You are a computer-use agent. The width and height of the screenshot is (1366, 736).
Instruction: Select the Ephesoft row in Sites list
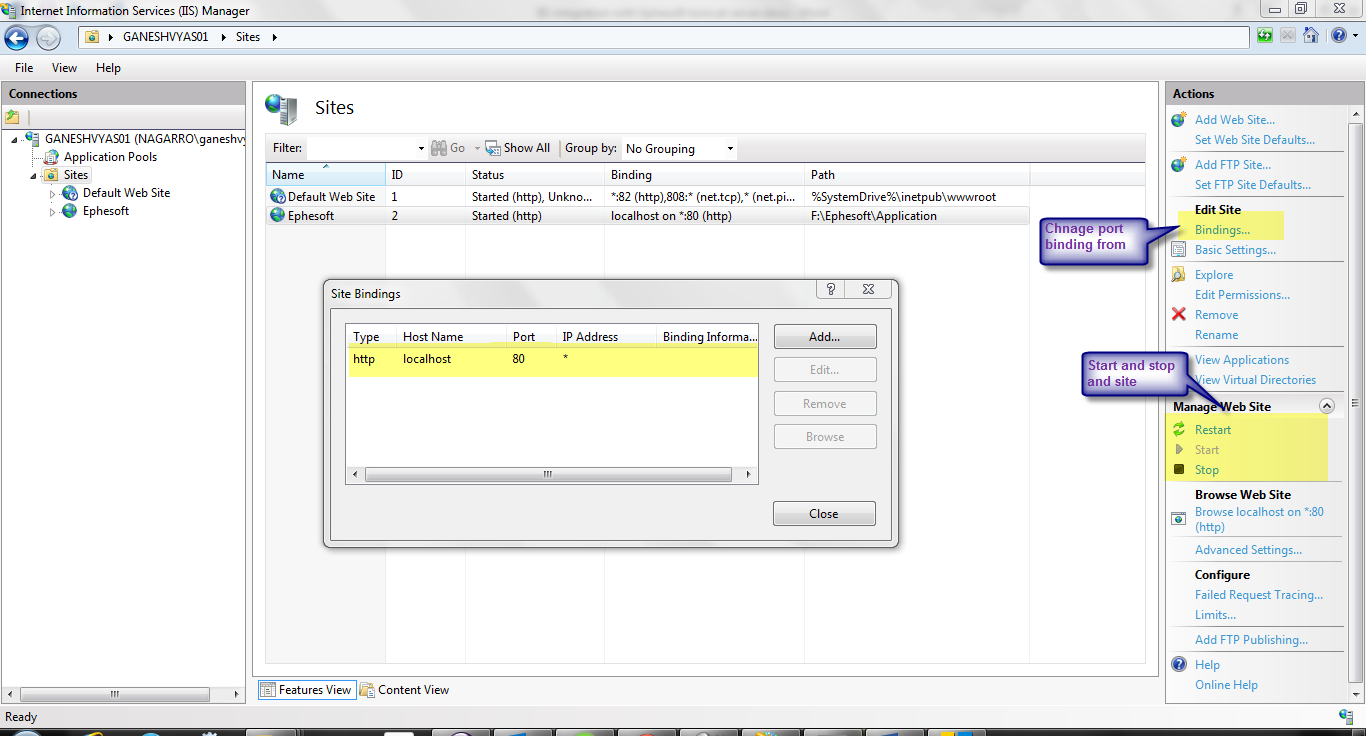click(647, 215)
